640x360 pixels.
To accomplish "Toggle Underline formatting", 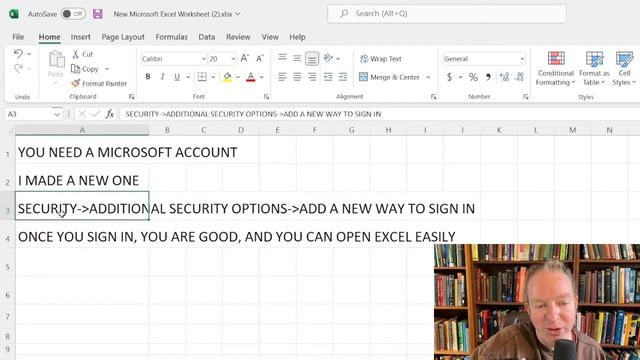I will point(177,77).
